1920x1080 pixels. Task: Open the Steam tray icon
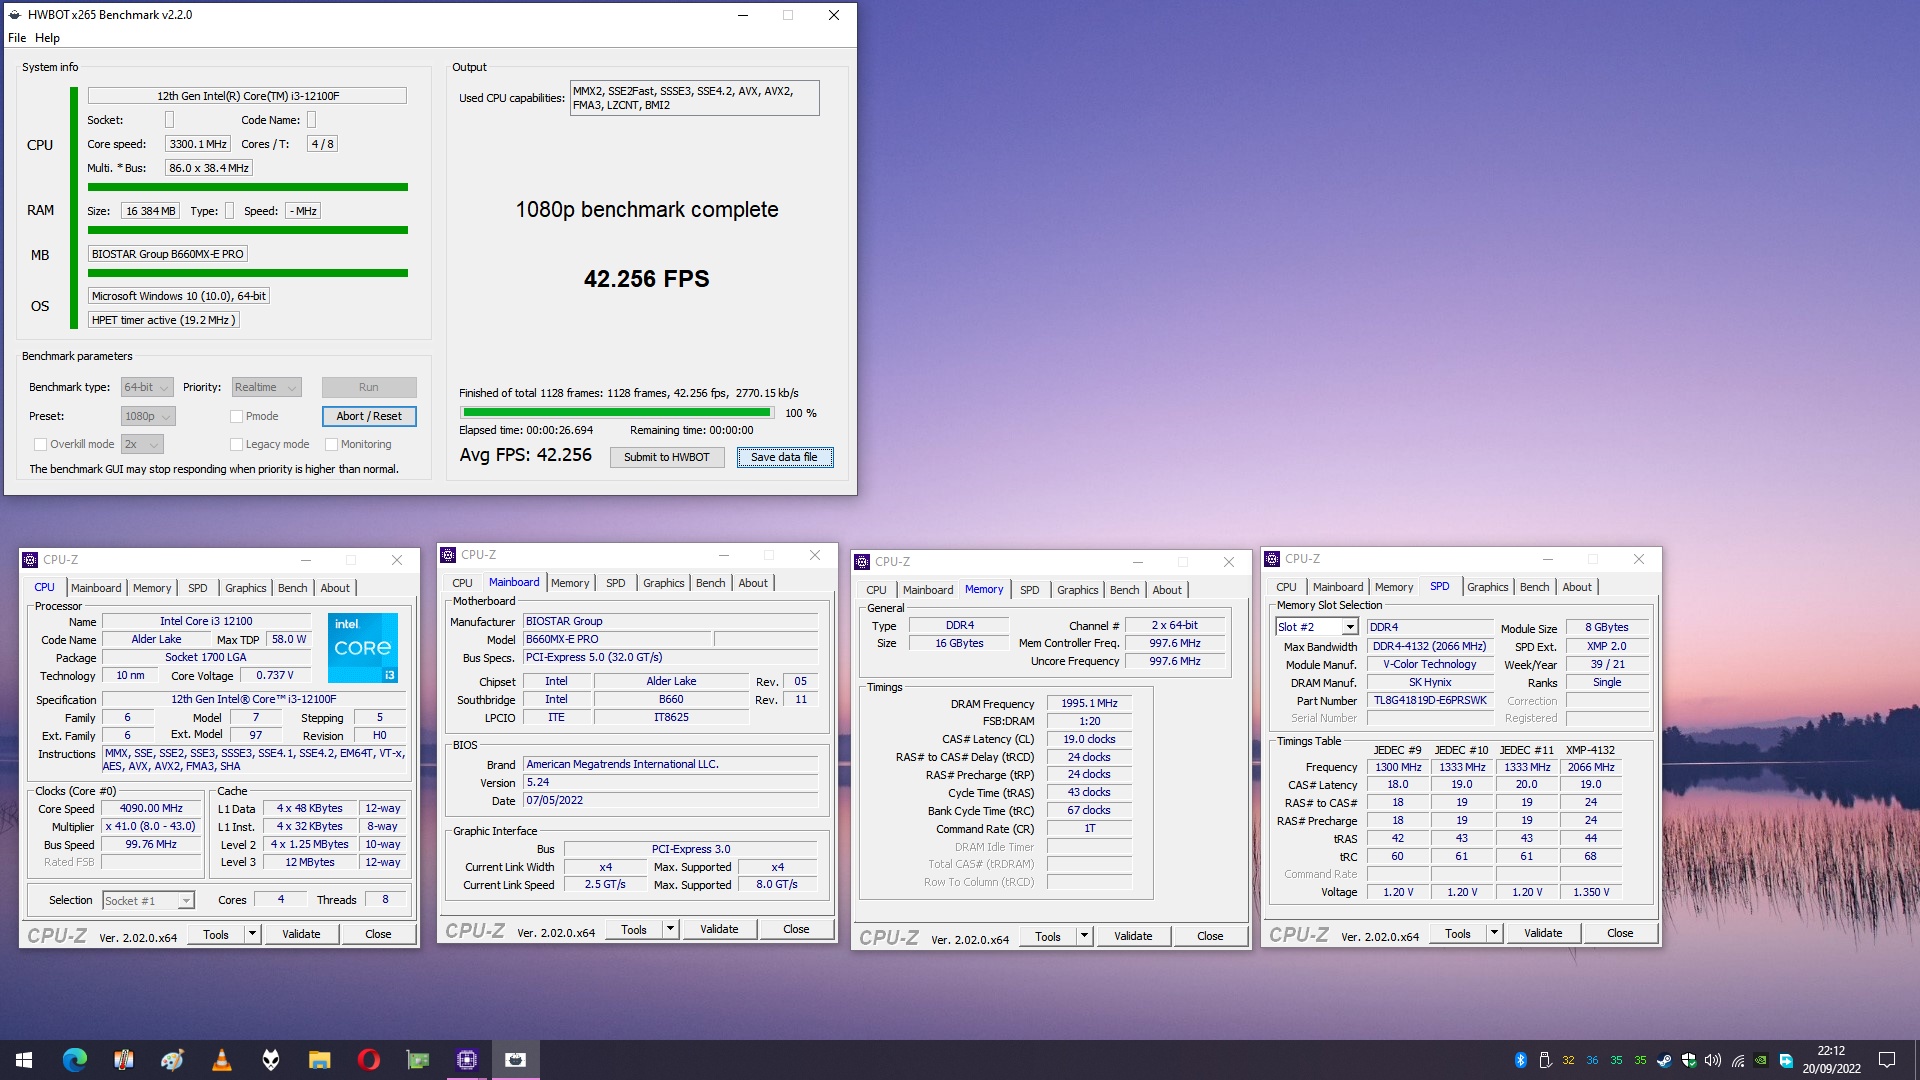1664,1060
